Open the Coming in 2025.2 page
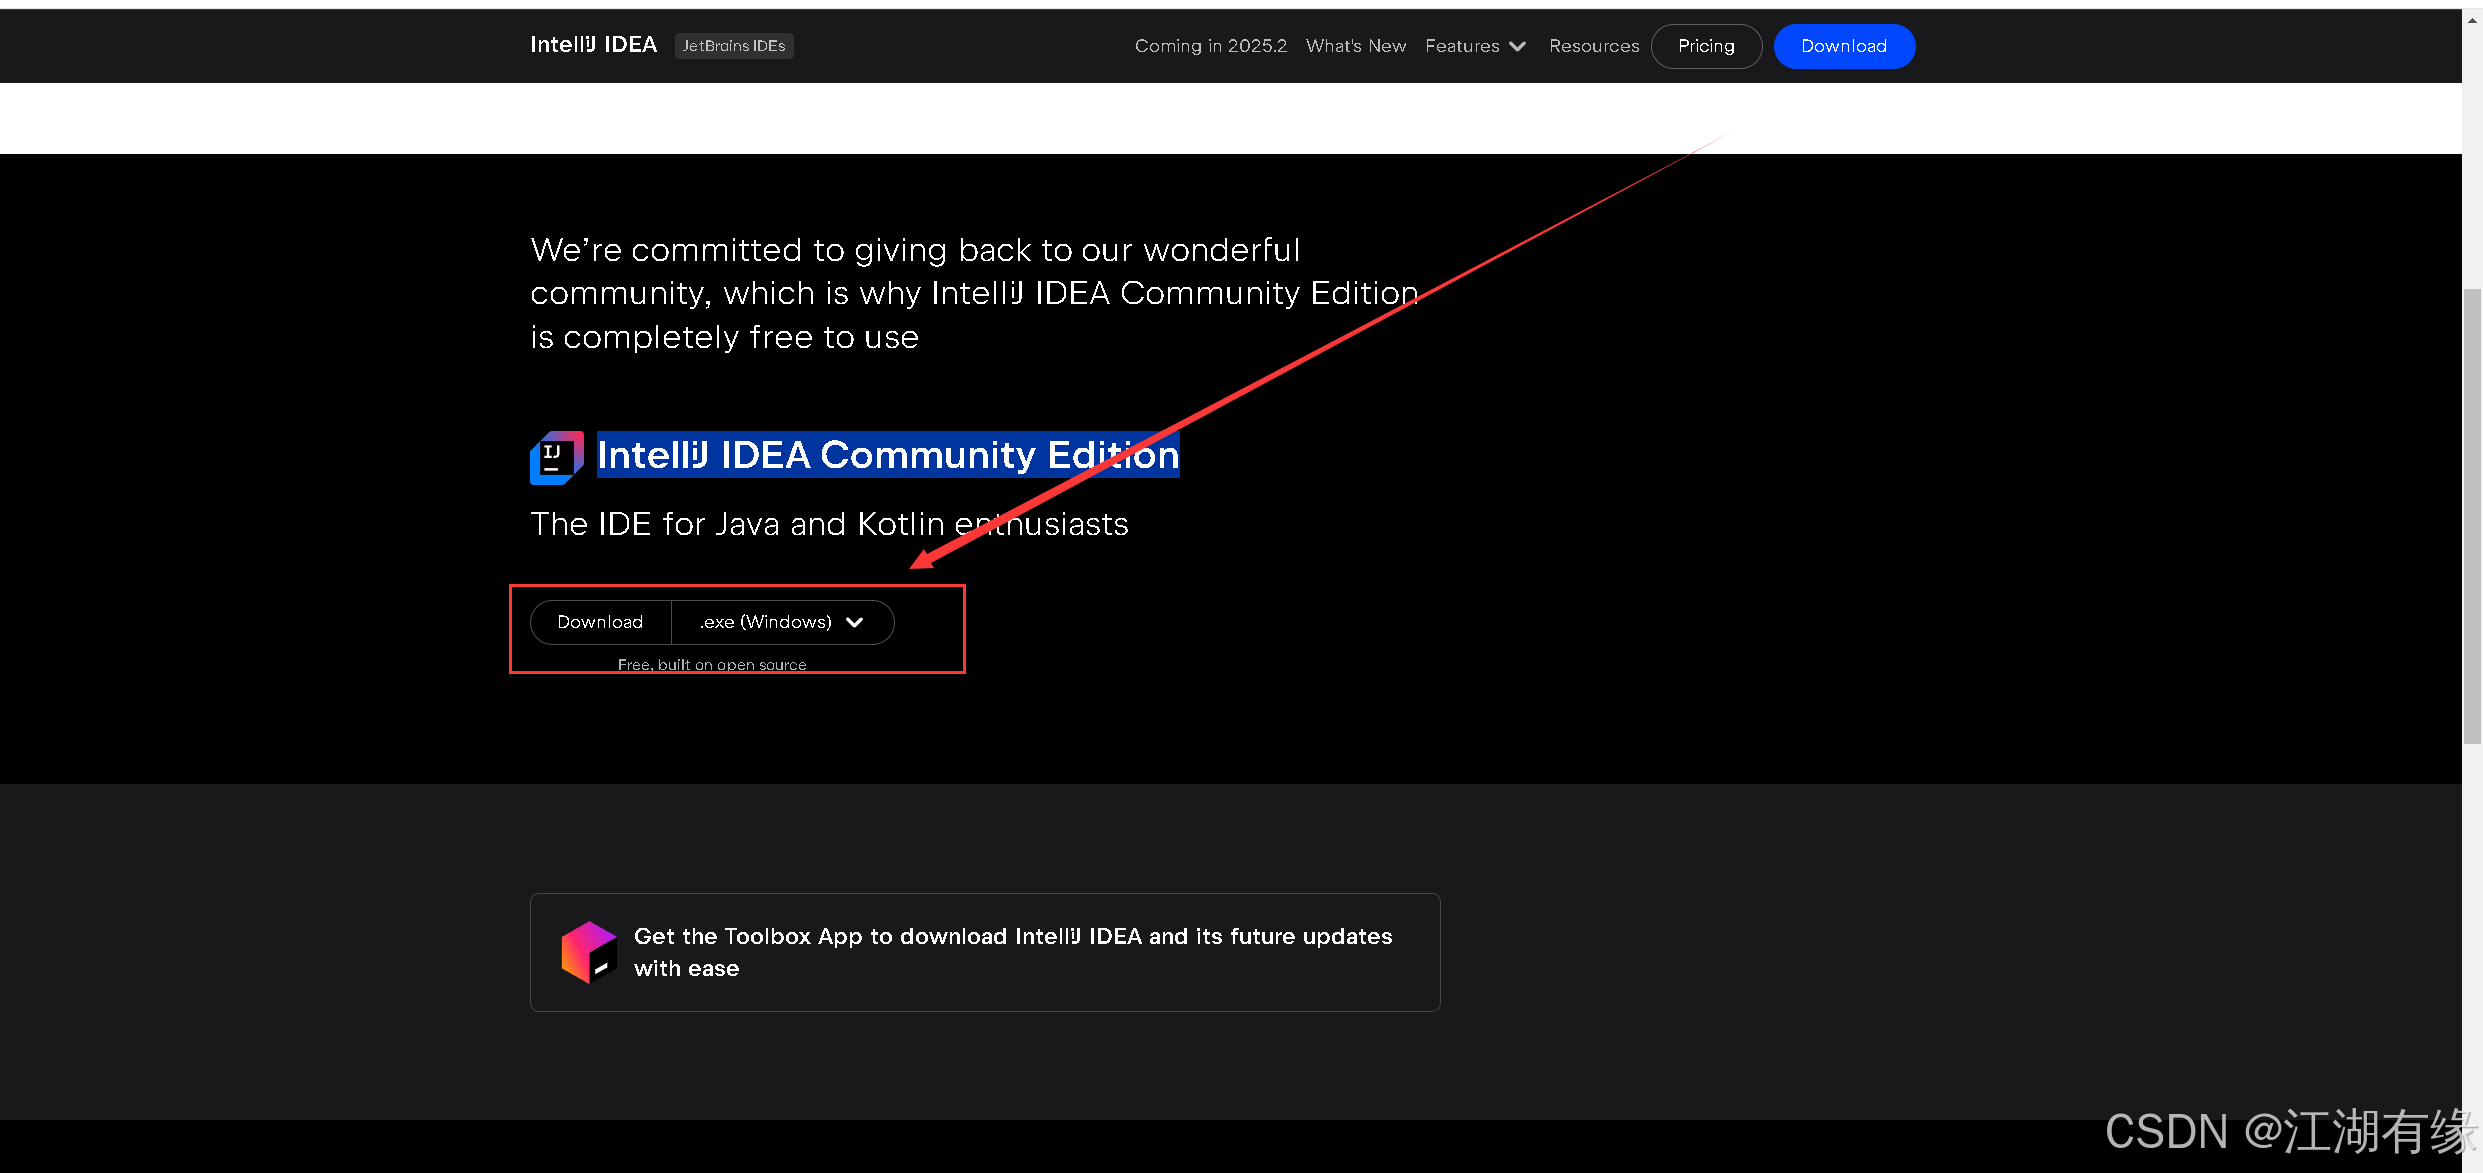 tap(1211, 46)
